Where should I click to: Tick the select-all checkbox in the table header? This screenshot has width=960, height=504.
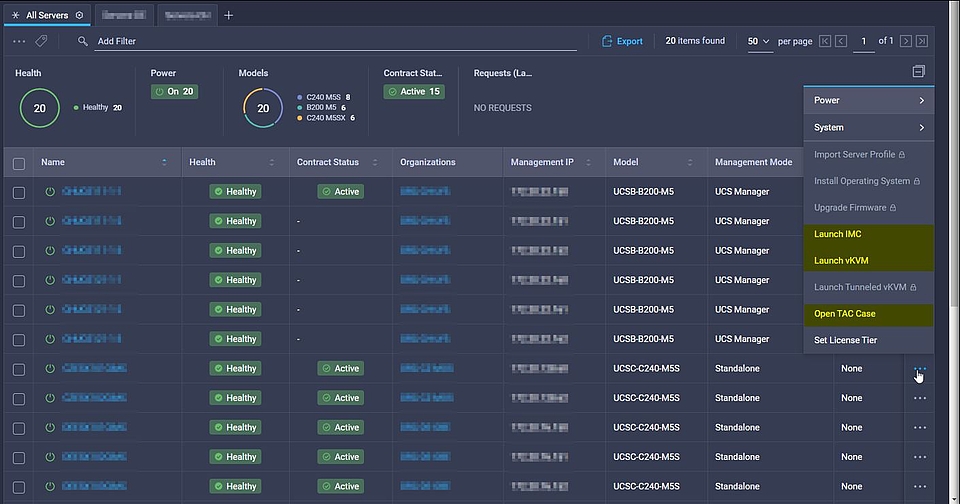pyautogui.click(x=19, y=163)
